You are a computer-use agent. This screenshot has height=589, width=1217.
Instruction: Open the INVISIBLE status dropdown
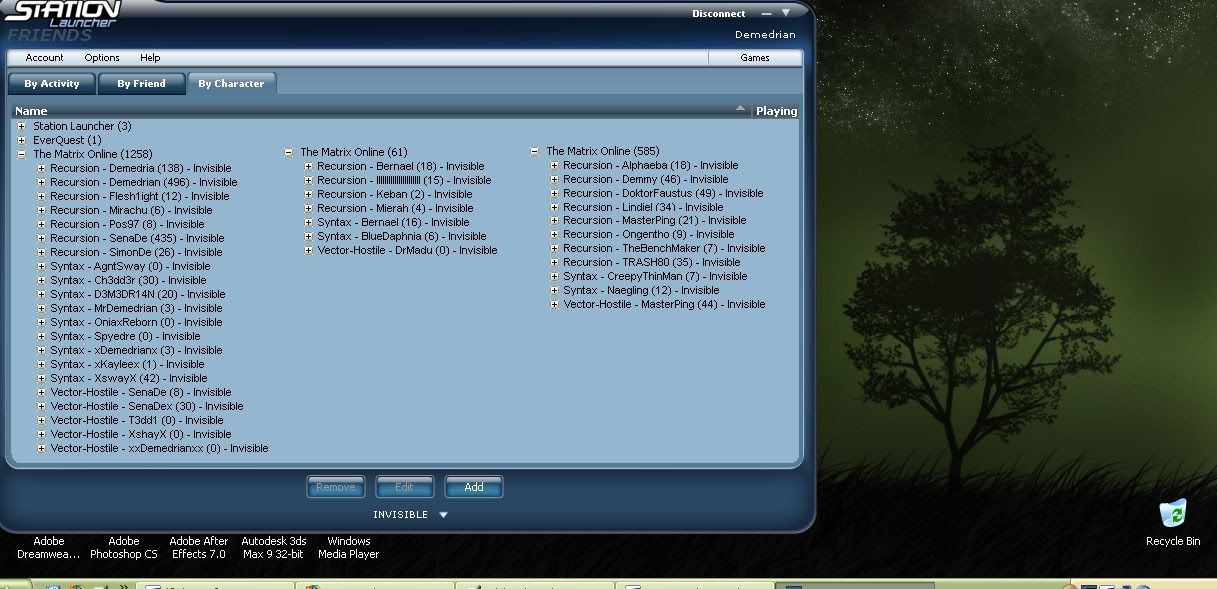(x=443, y=515)
